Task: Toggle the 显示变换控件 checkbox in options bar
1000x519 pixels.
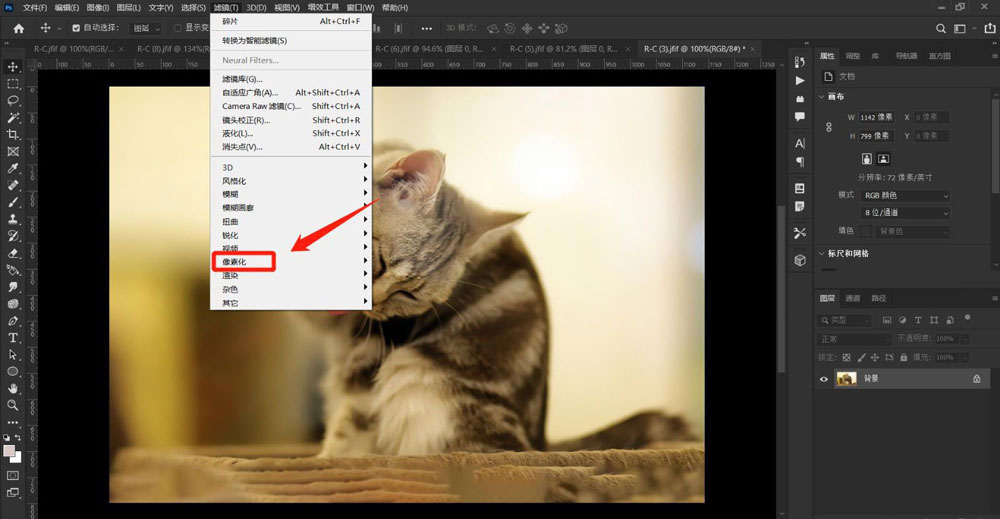Action: (x=178, y=28)
